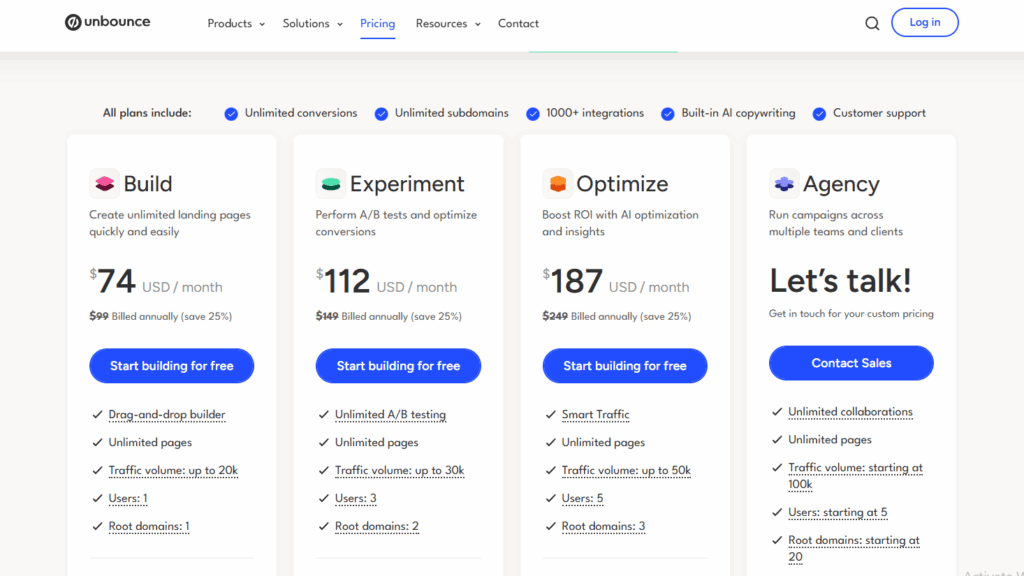This screenshot has width=1024, height=576.
Task: Click the Build plan pink icon
Action: [x=104, y=184]
